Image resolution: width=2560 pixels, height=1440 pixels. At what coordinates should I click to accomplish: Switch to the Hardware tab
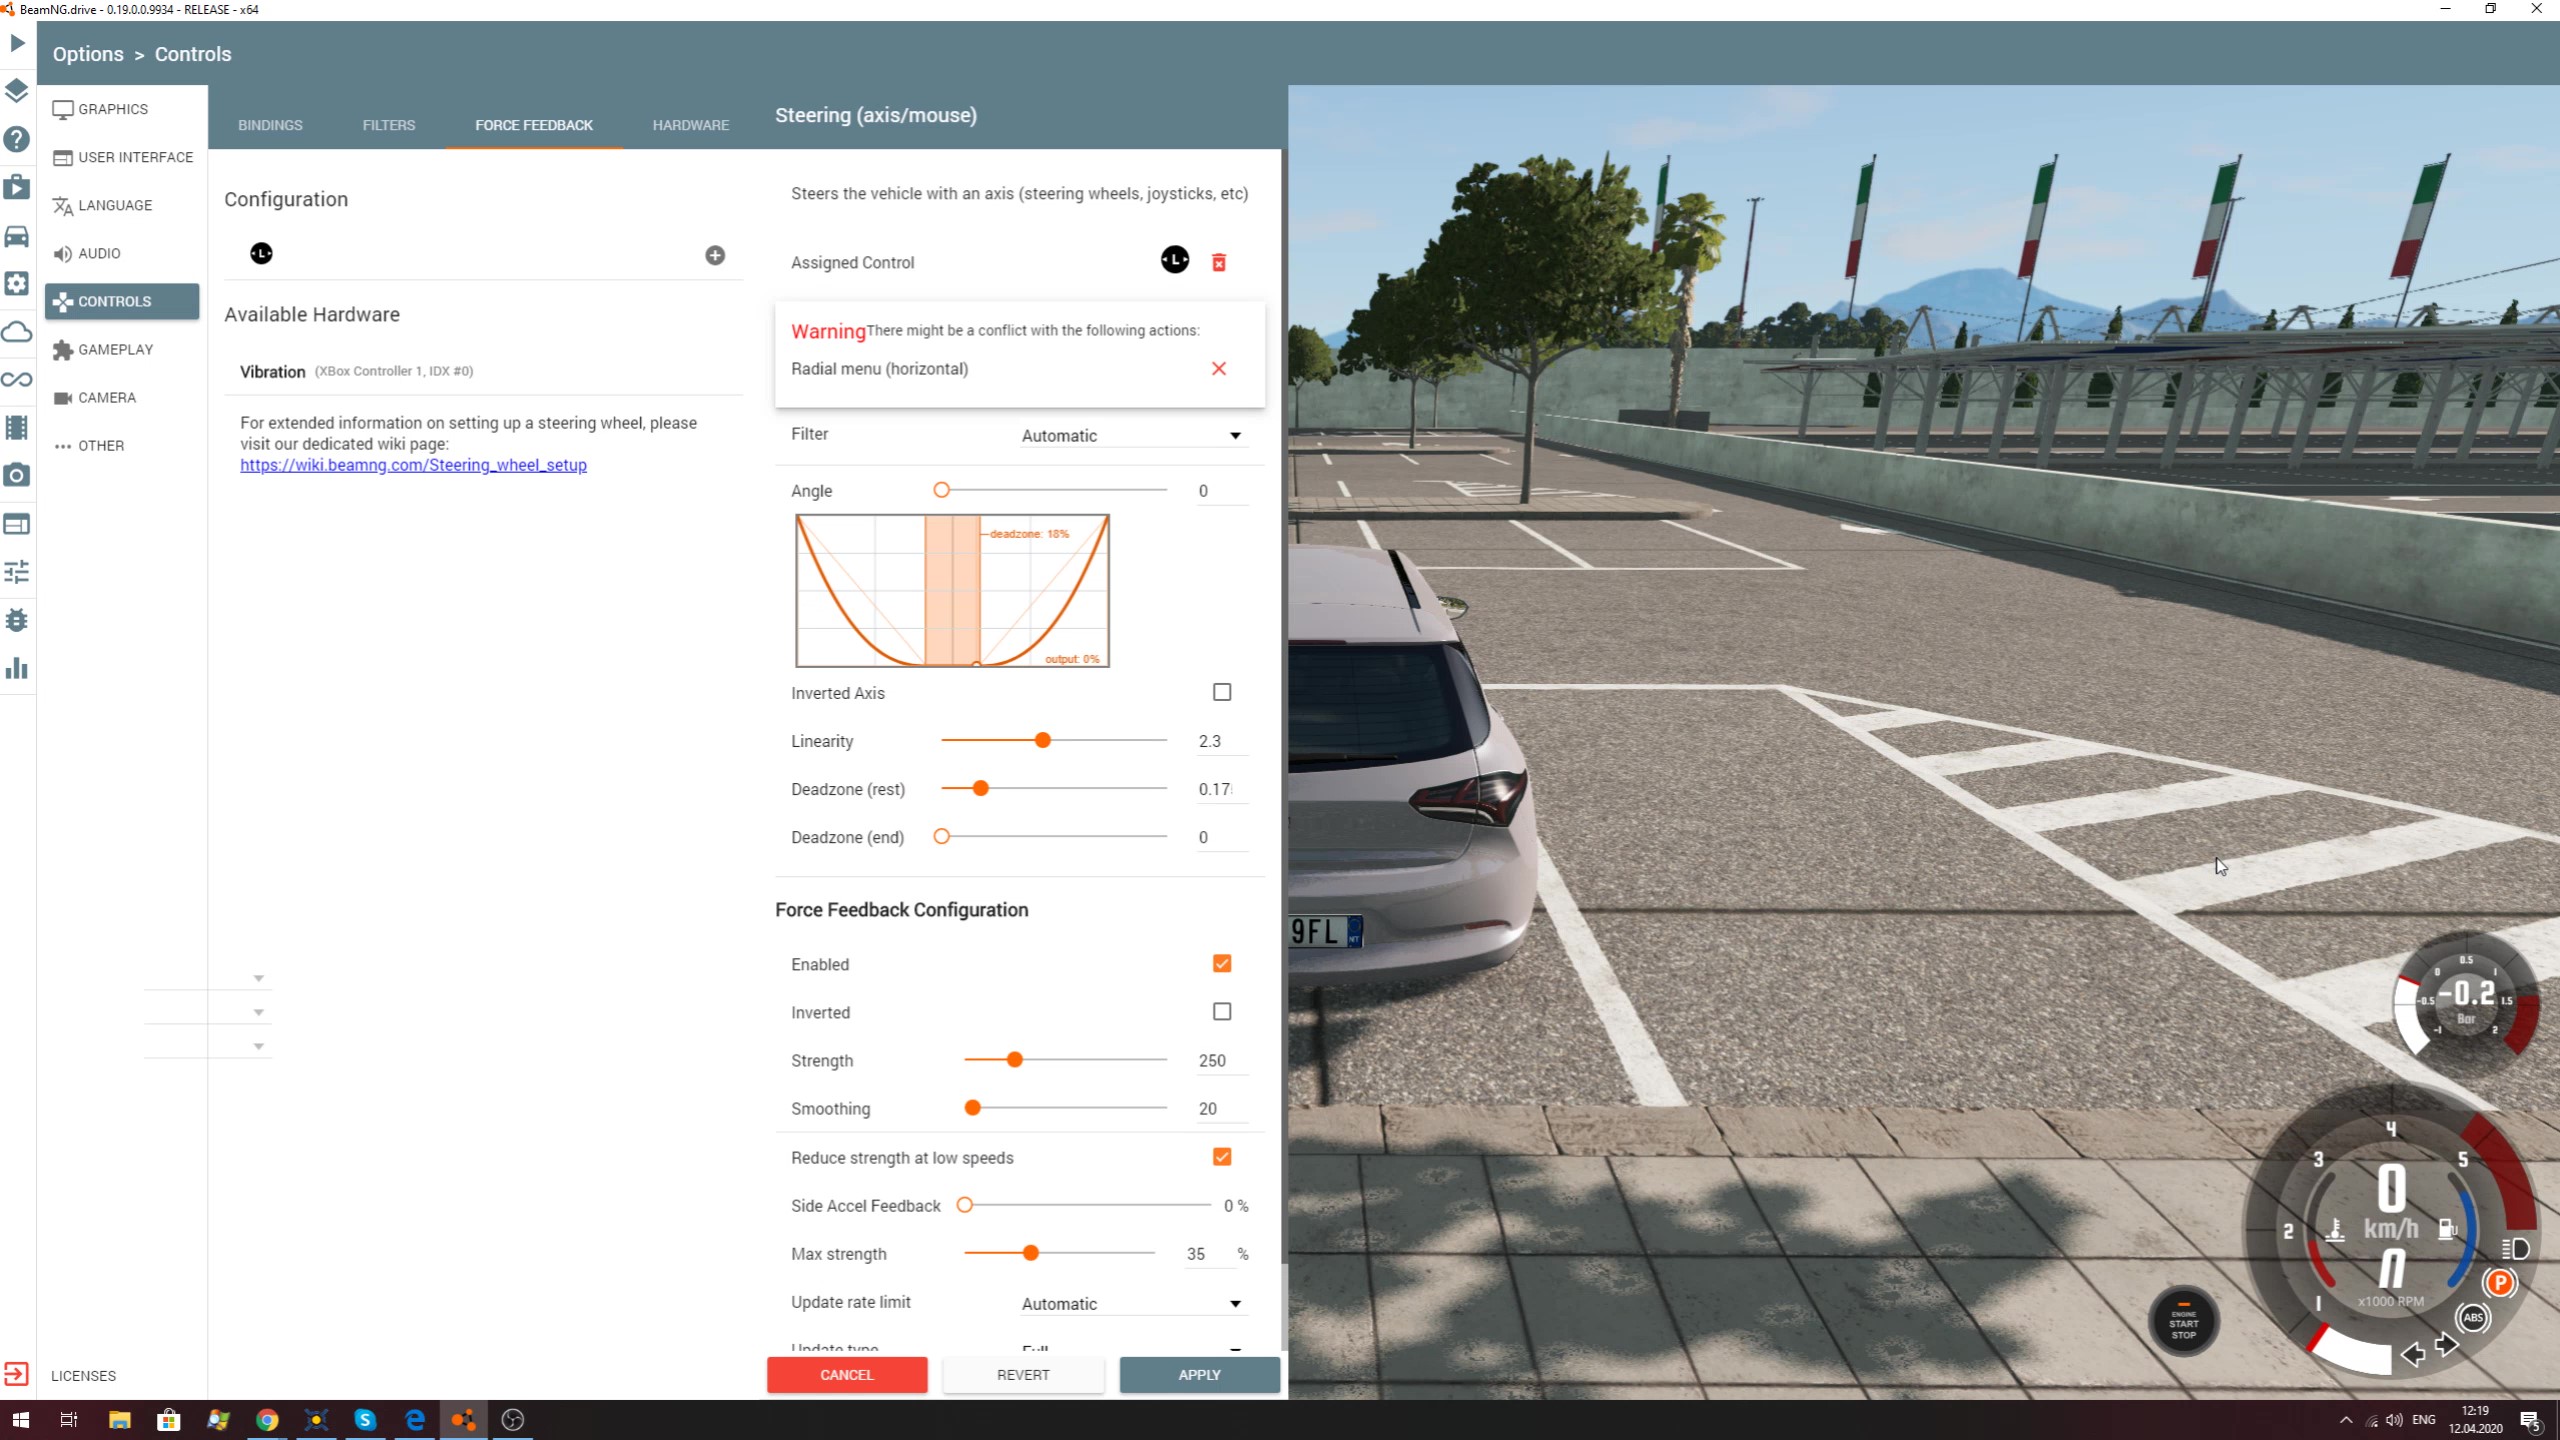[x=691, y=125]
